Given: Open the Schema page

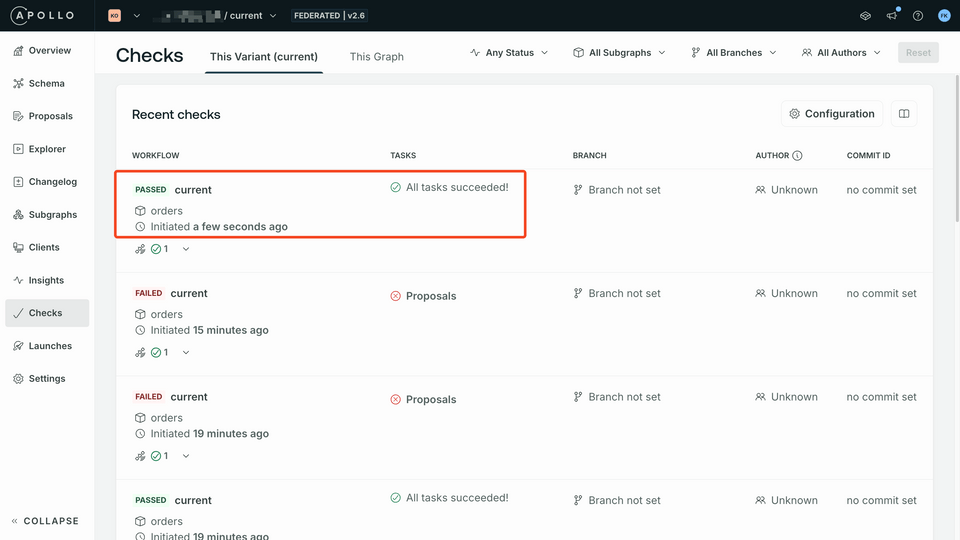Looking at the screenshot, I should [47, 83].
